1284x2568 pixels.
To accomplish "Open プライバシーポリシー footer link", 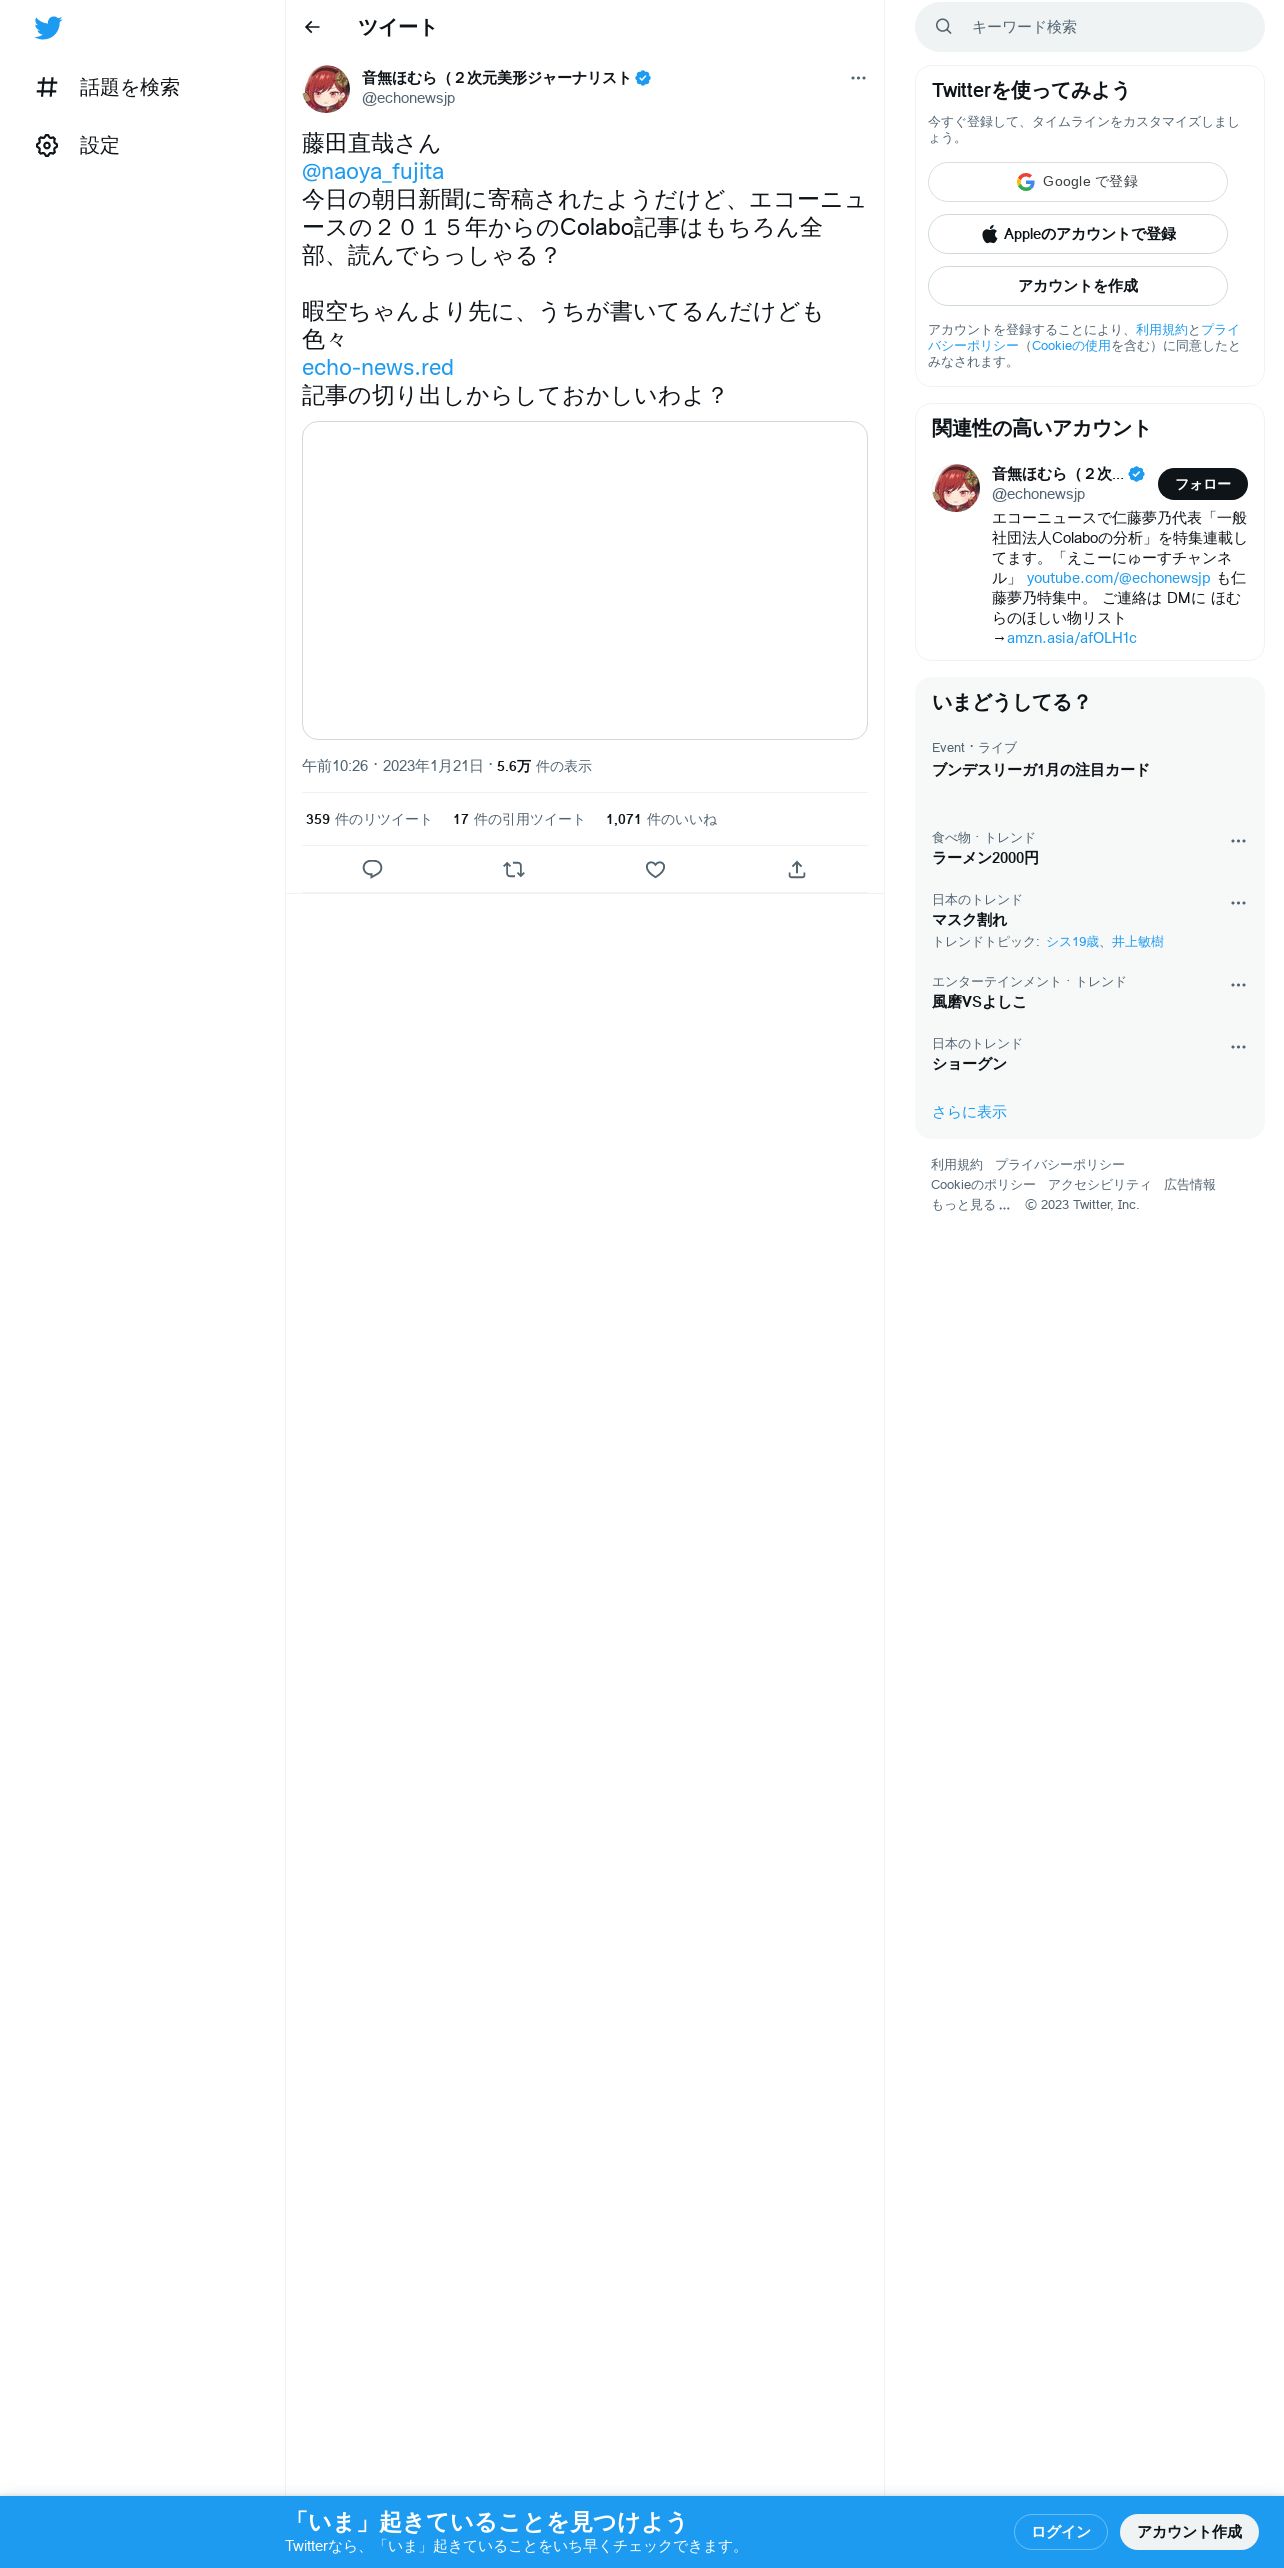I will pyautogui.click(x=1059, y=1165).
